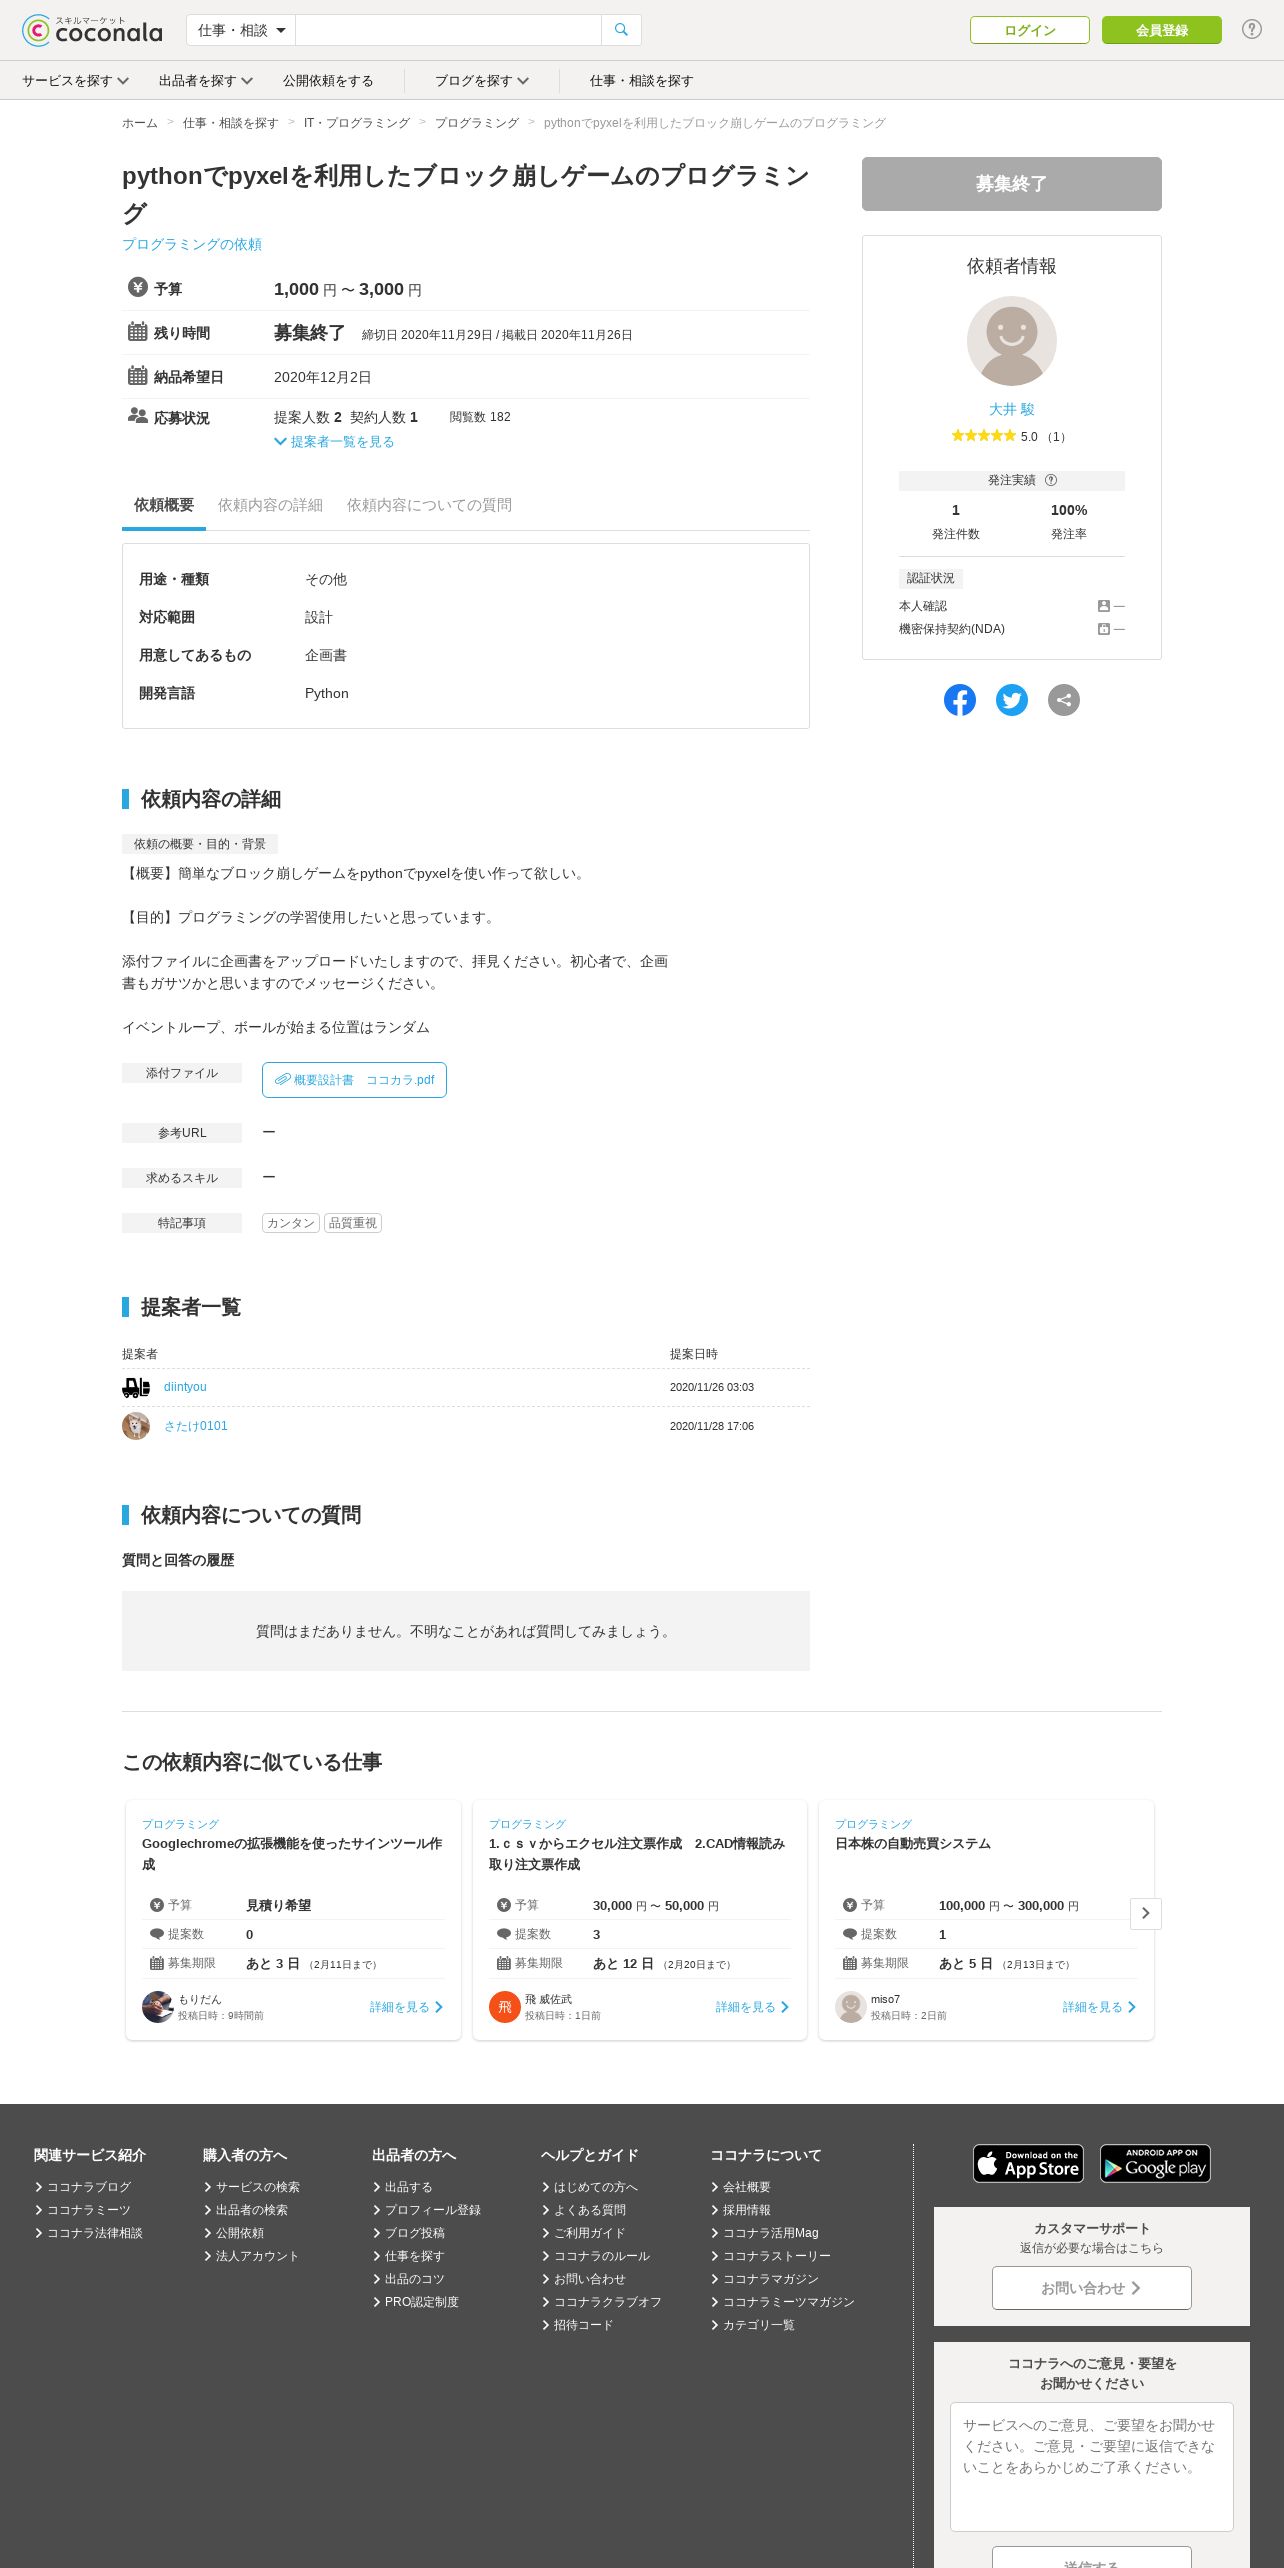Focus the header search input field
Screen dimensions: 1284x2568
[x=449, y=30]
